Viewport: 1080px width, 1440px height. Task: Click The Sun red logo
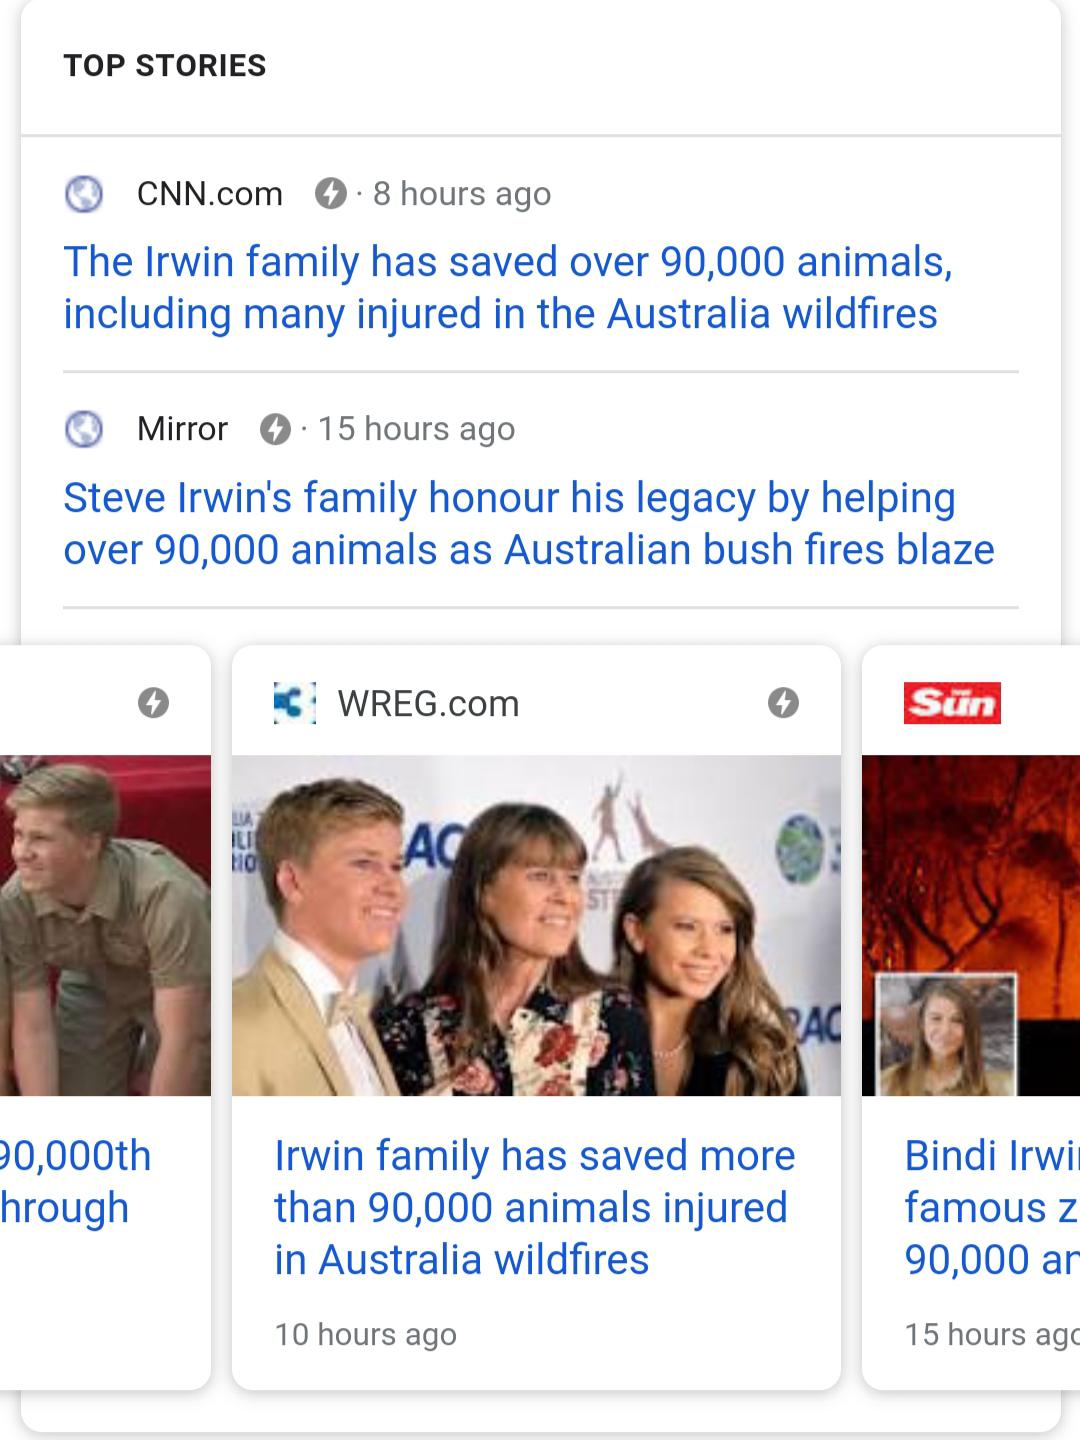pos(952,703)
